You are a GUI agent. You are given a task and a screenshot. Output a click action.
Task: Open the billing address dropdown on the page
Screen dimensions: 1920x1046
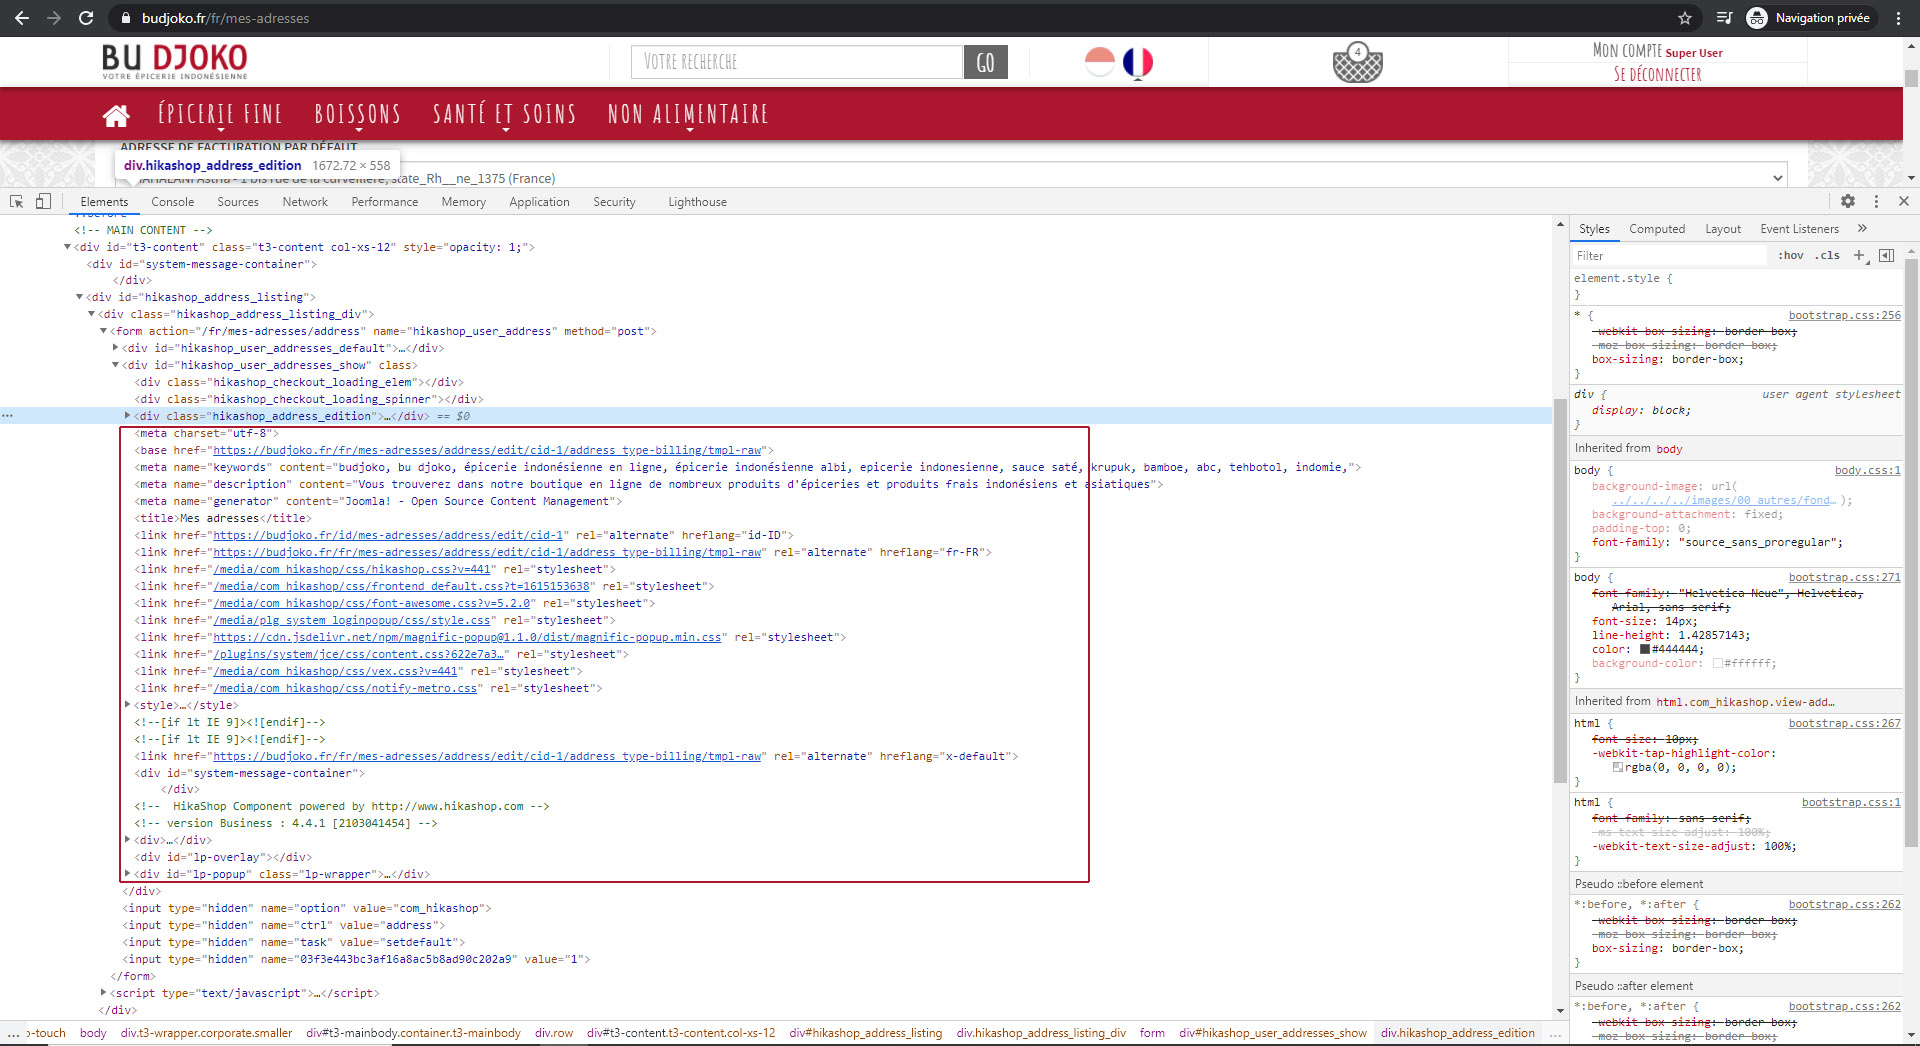click(x=950, y=178)
